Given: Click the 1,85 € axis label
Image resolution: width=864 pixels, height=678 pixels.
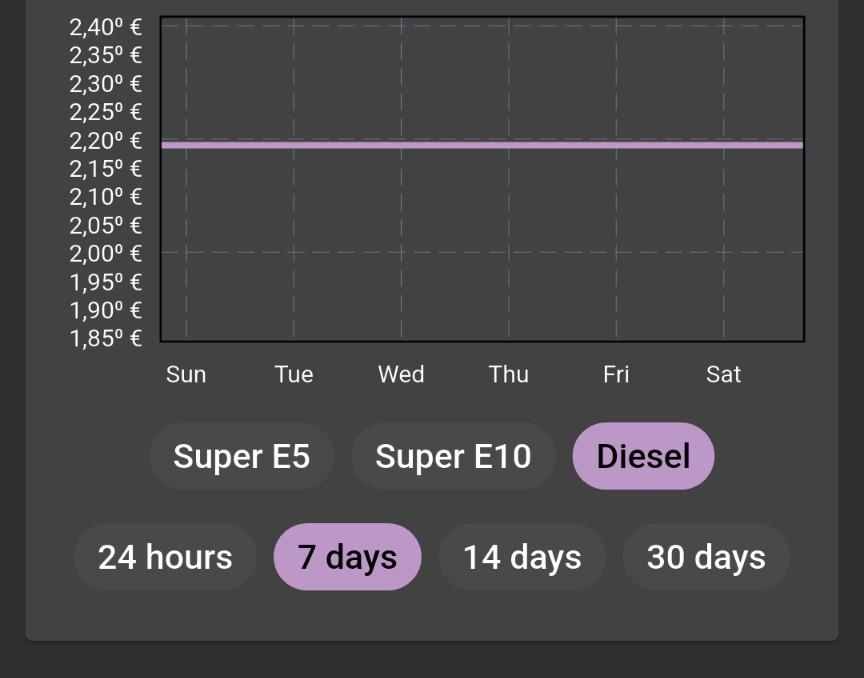Looking at the screenshot, I should (x=106, y=339).
